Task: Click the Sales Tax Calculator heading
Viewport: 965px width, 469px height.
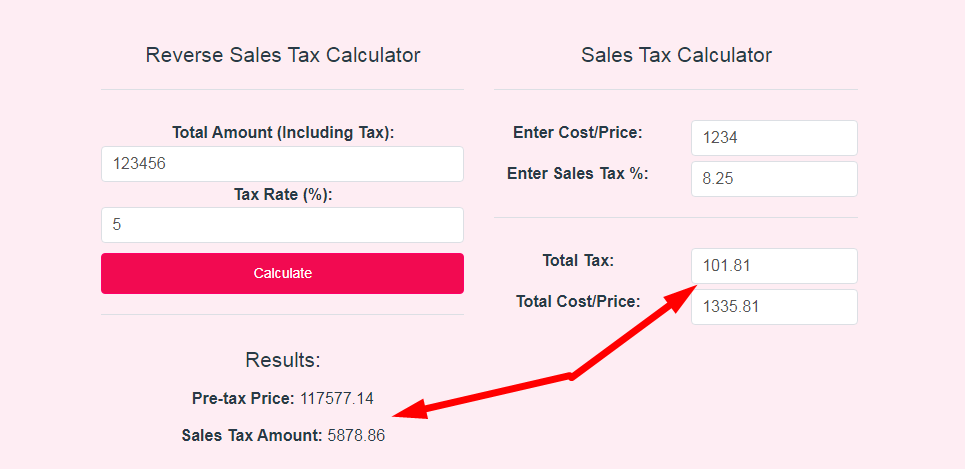Action: [x=676, y=55]
